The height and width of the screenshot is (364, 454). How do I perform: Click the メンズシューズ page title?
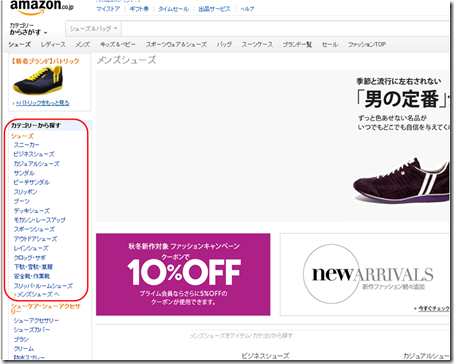tap(126, 60)
